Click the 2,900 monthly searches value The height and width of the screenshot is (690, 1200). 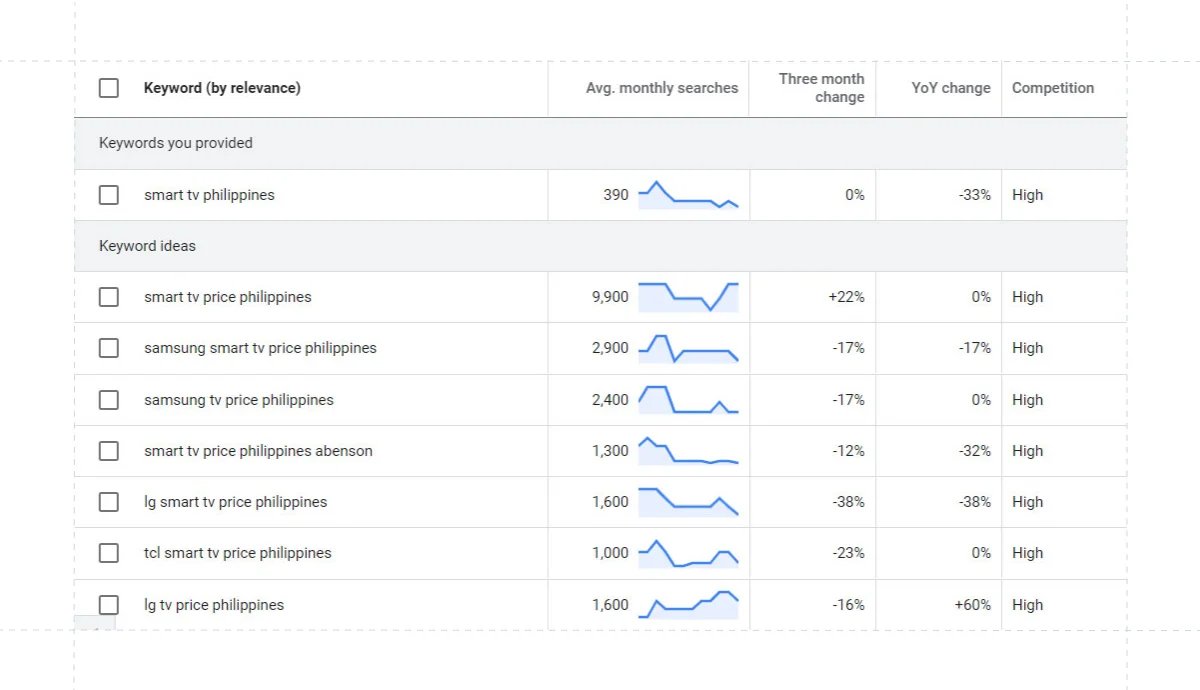point(610,348)
